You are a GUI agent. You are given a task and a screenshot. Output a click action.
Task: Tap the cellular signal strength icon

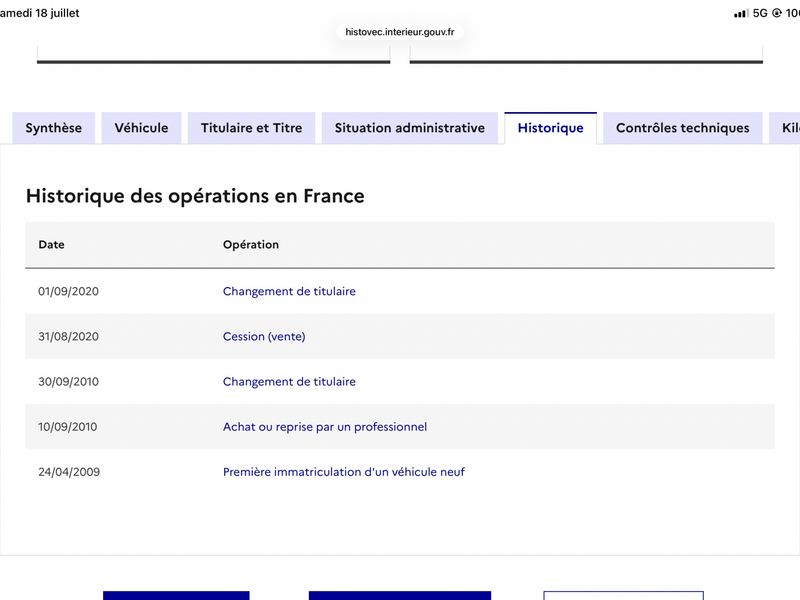point(741,13)
